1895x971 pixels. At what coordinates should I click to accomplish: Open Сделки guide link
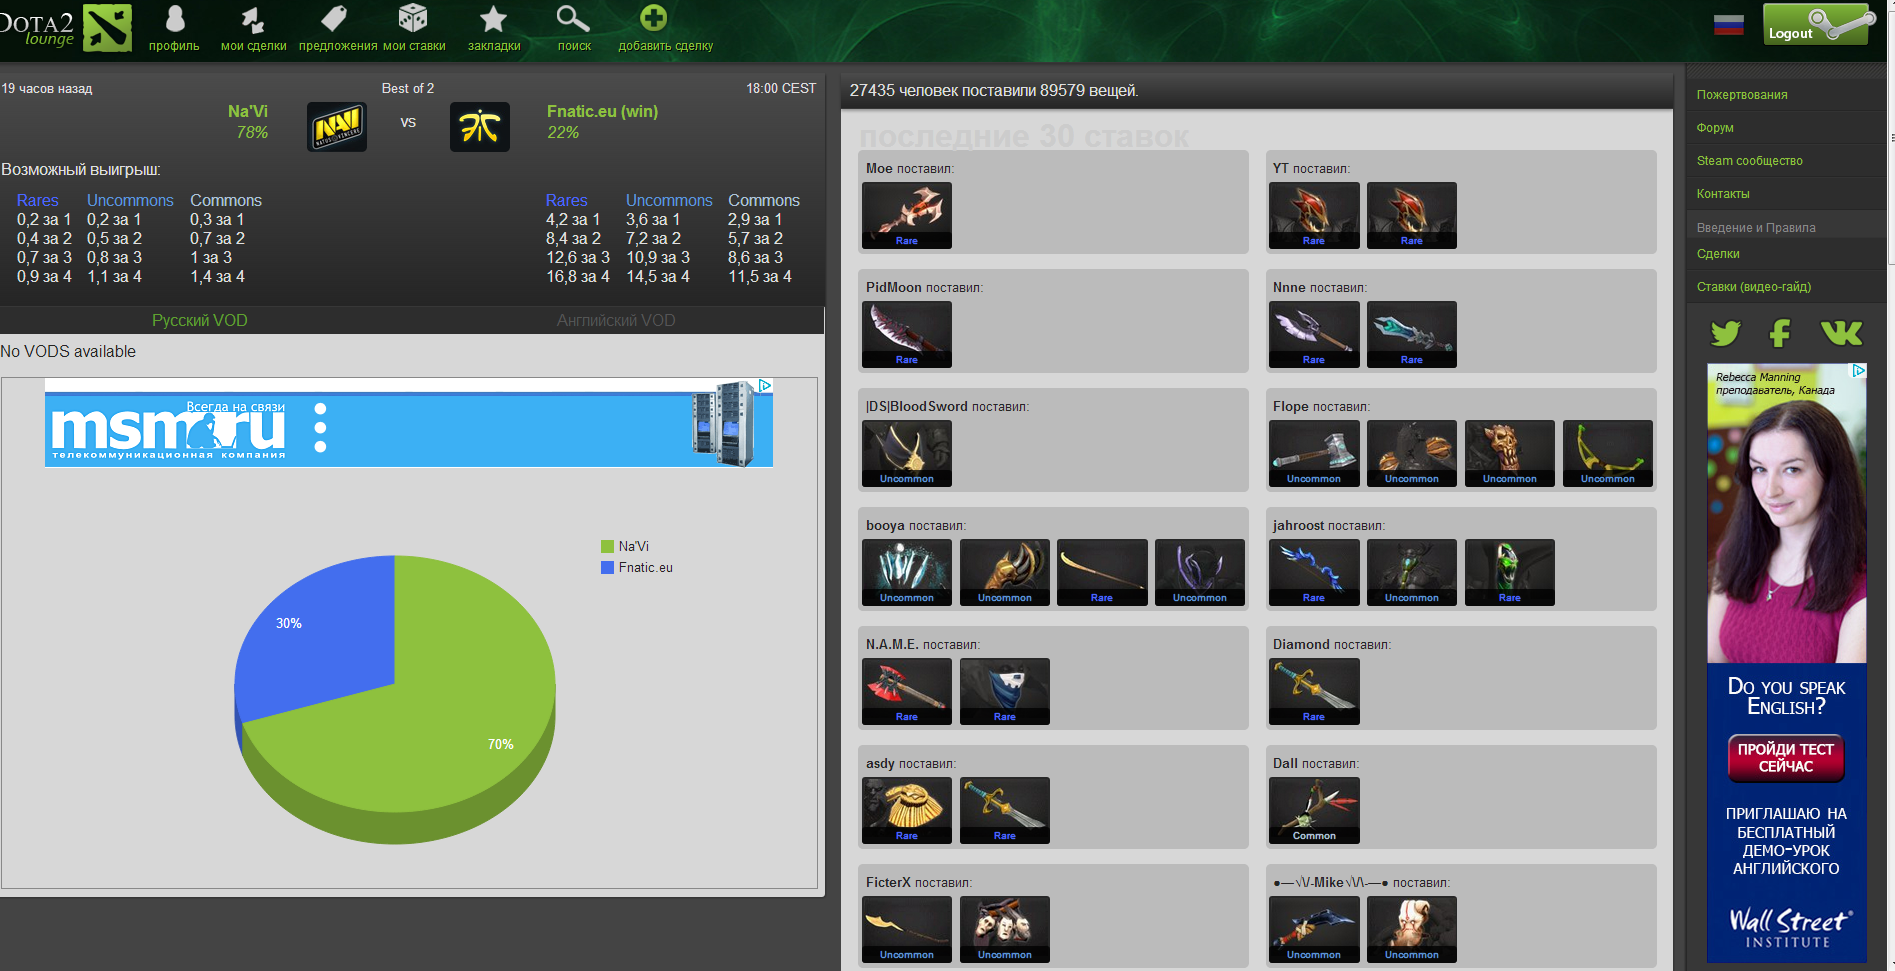pyautogui.click(x=1718, y=254)
